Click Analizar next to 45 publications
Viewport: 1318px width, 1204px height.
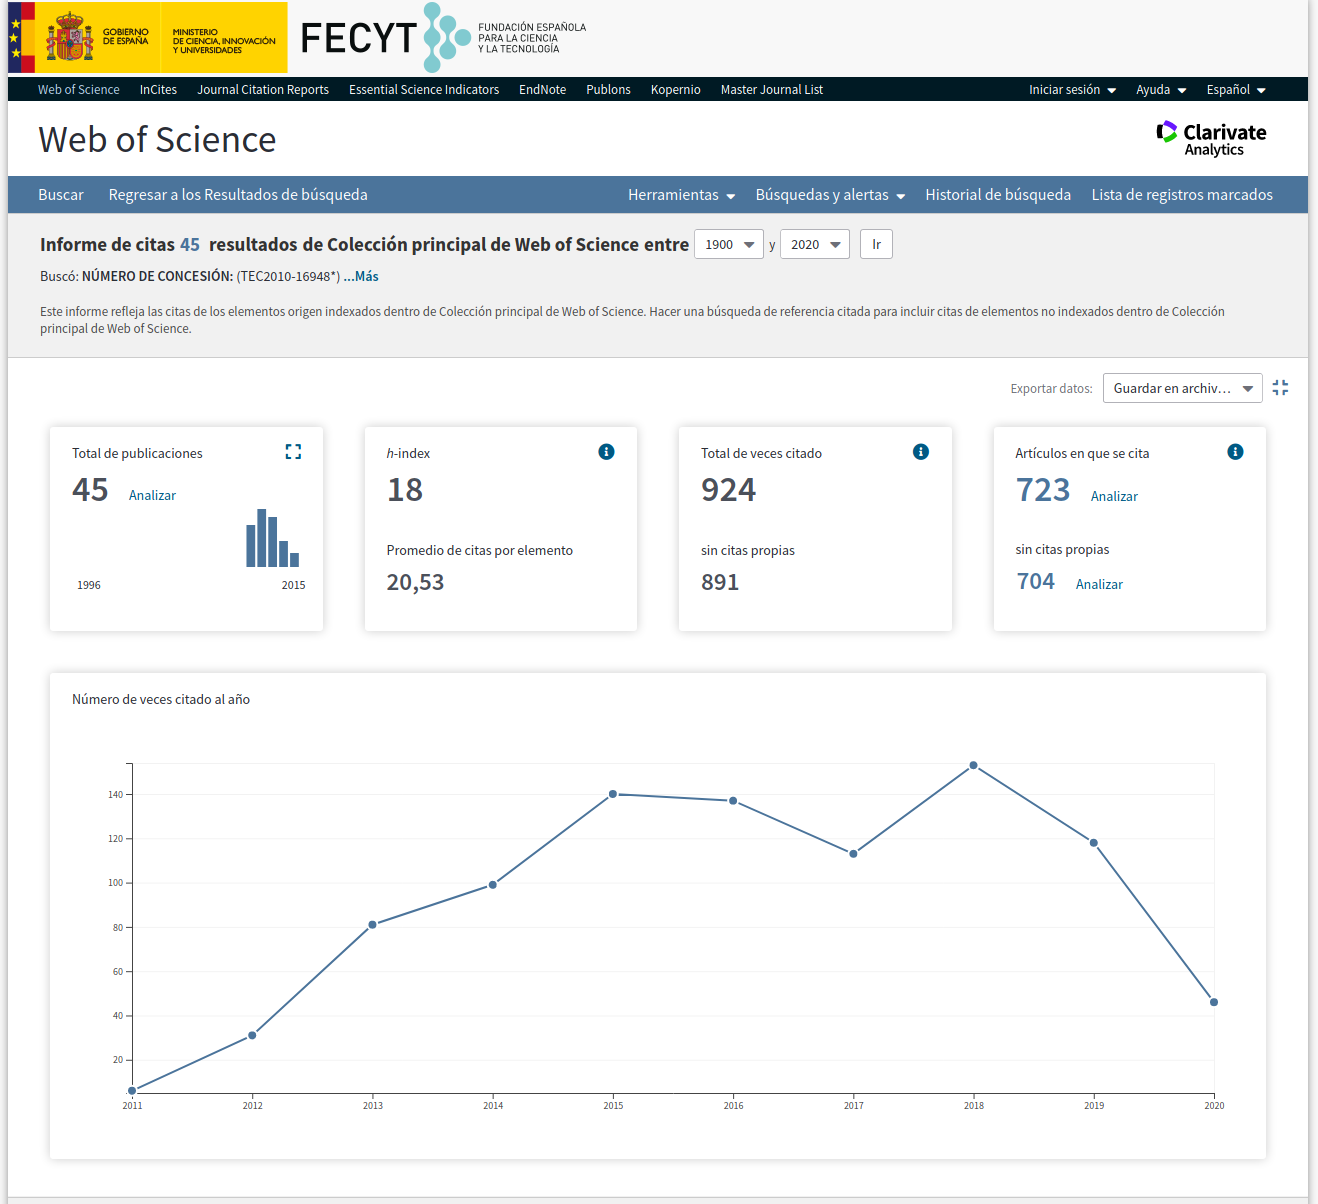(x=152, y=496)
